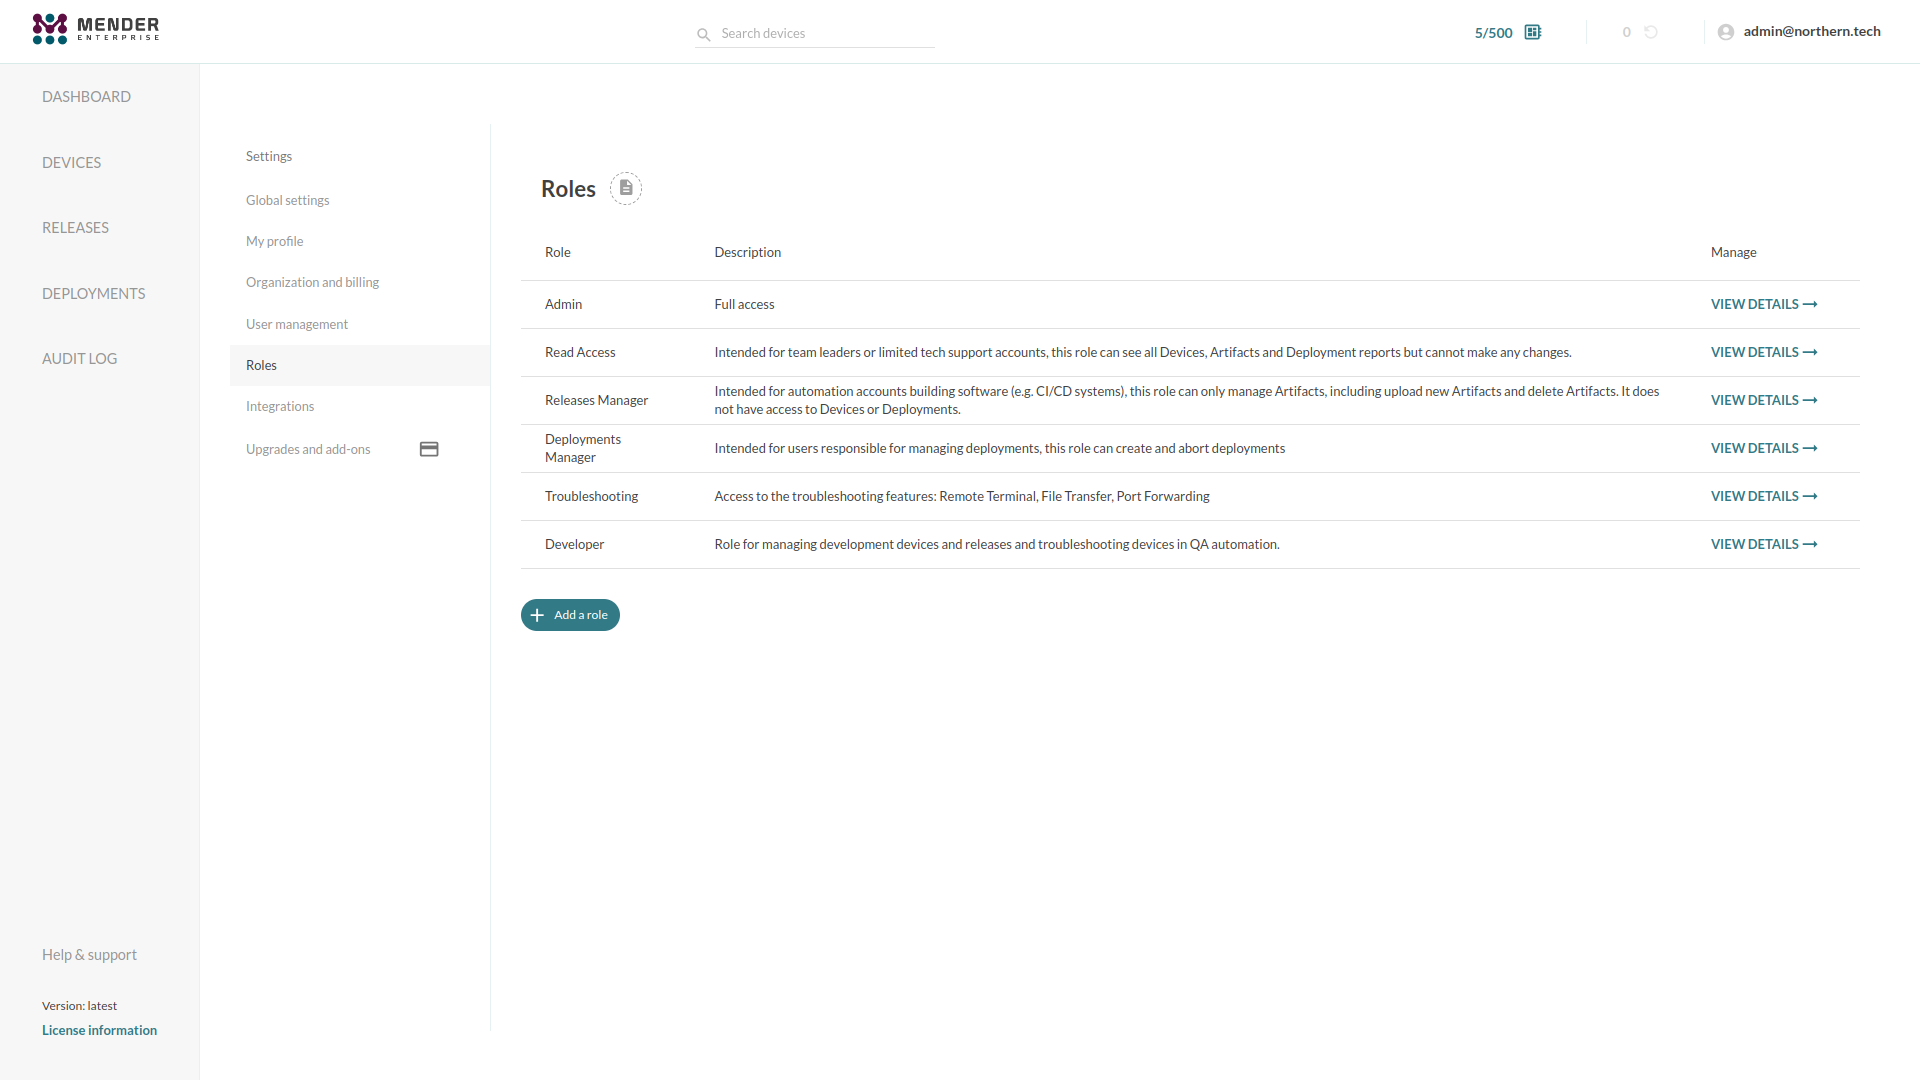Viewport: 1920px width, 1080px height.
Task: Click the Roles page copy/edit icon
Action: tap(625, 186)
